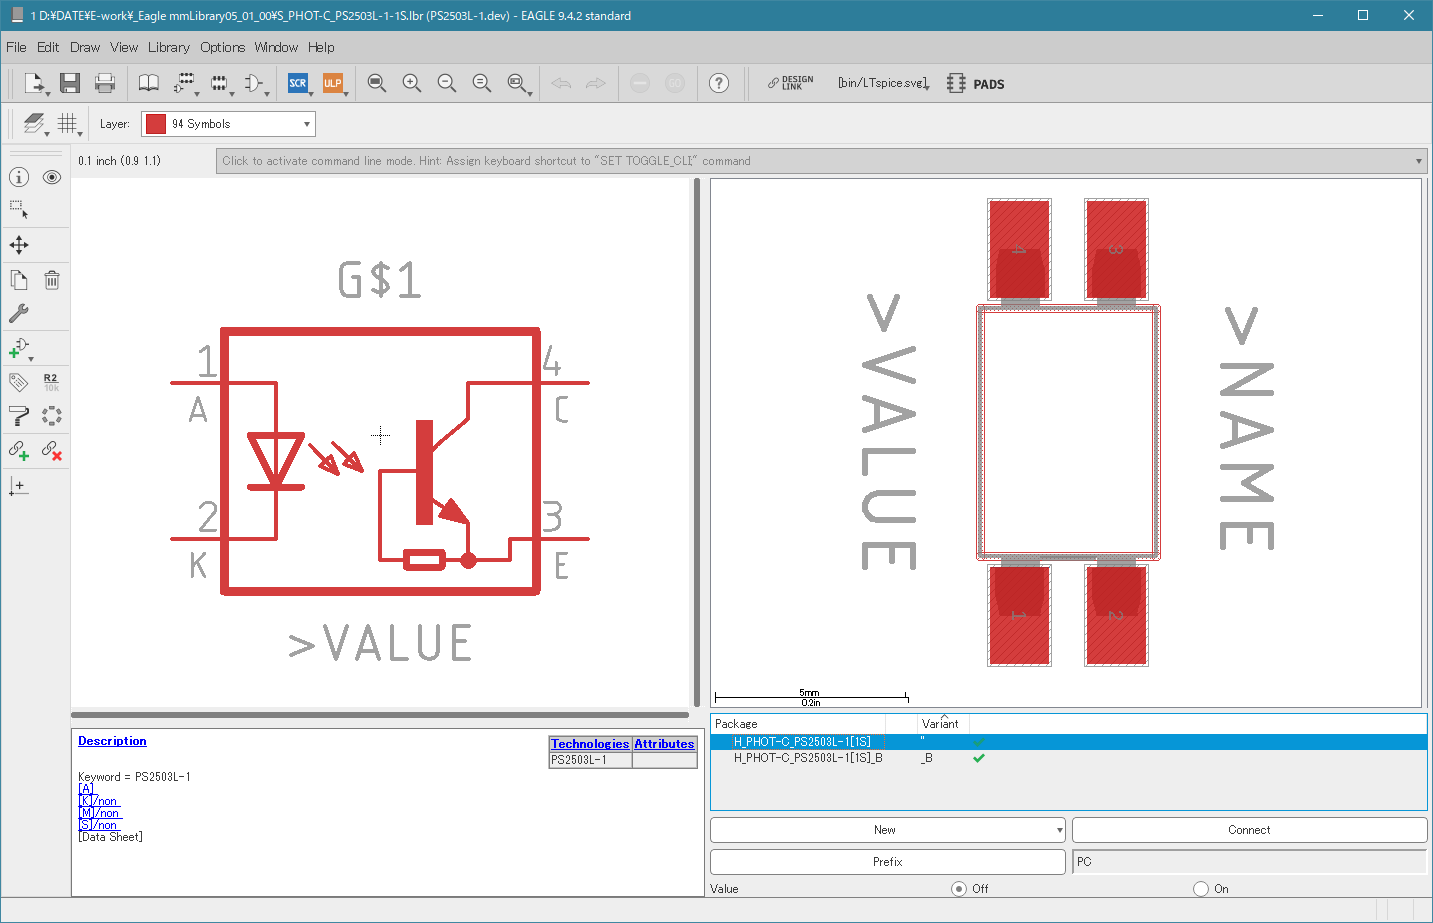Click the Save icon in toolbar
Screen dimensions: 1433x923
point(69,83)
